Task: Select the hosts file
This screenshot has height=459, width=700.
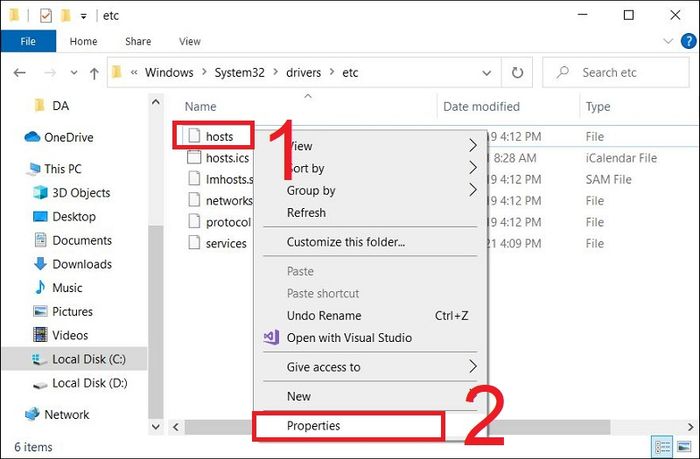Action: (x=219, y=136)
